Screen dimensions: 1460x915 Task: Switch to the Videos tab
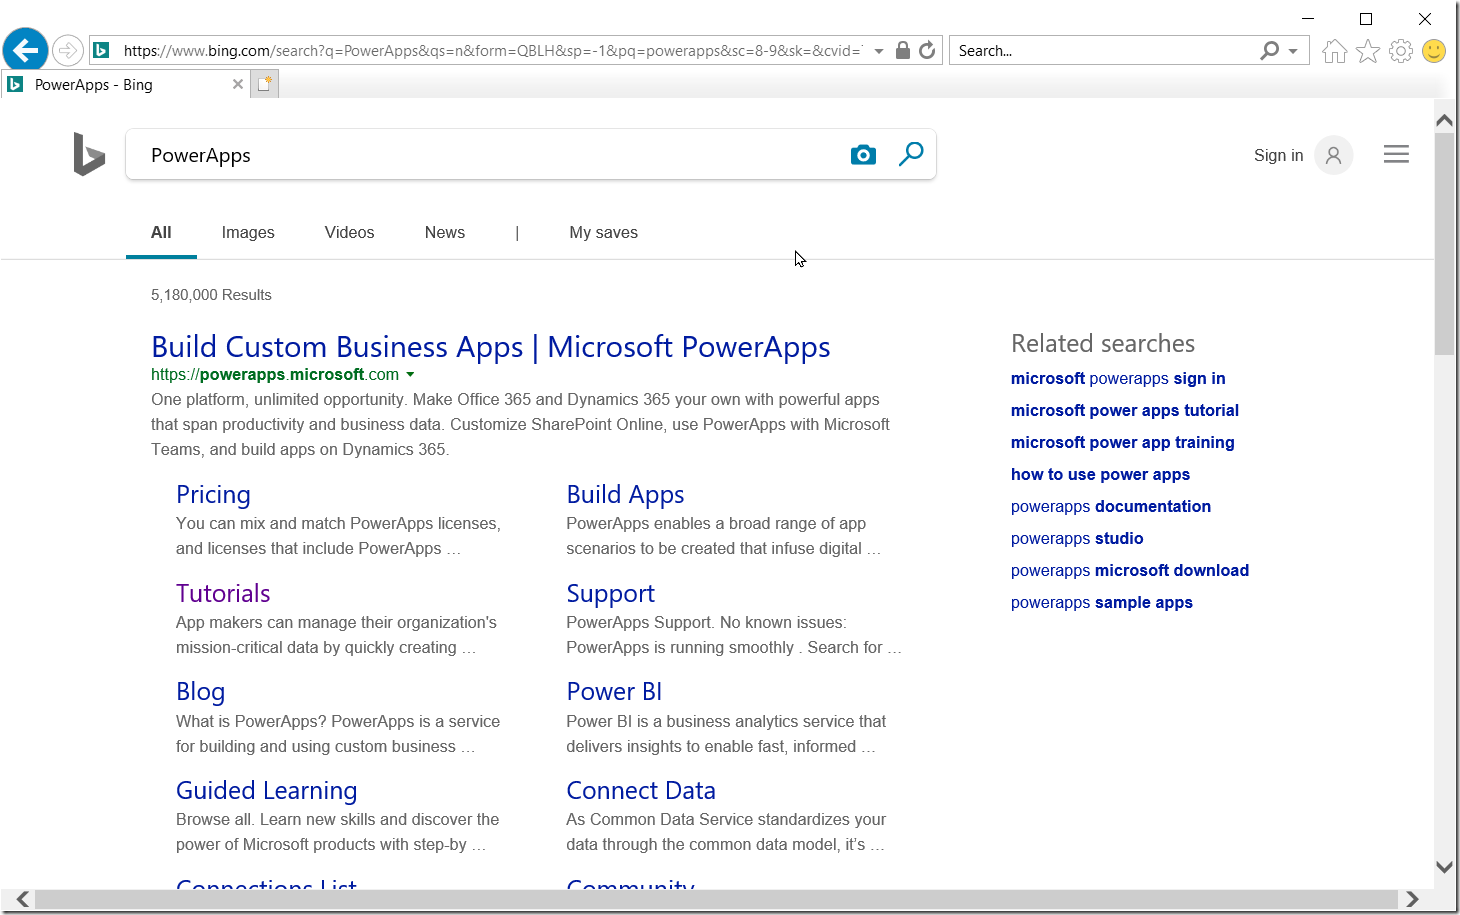(x=349, y=233)
